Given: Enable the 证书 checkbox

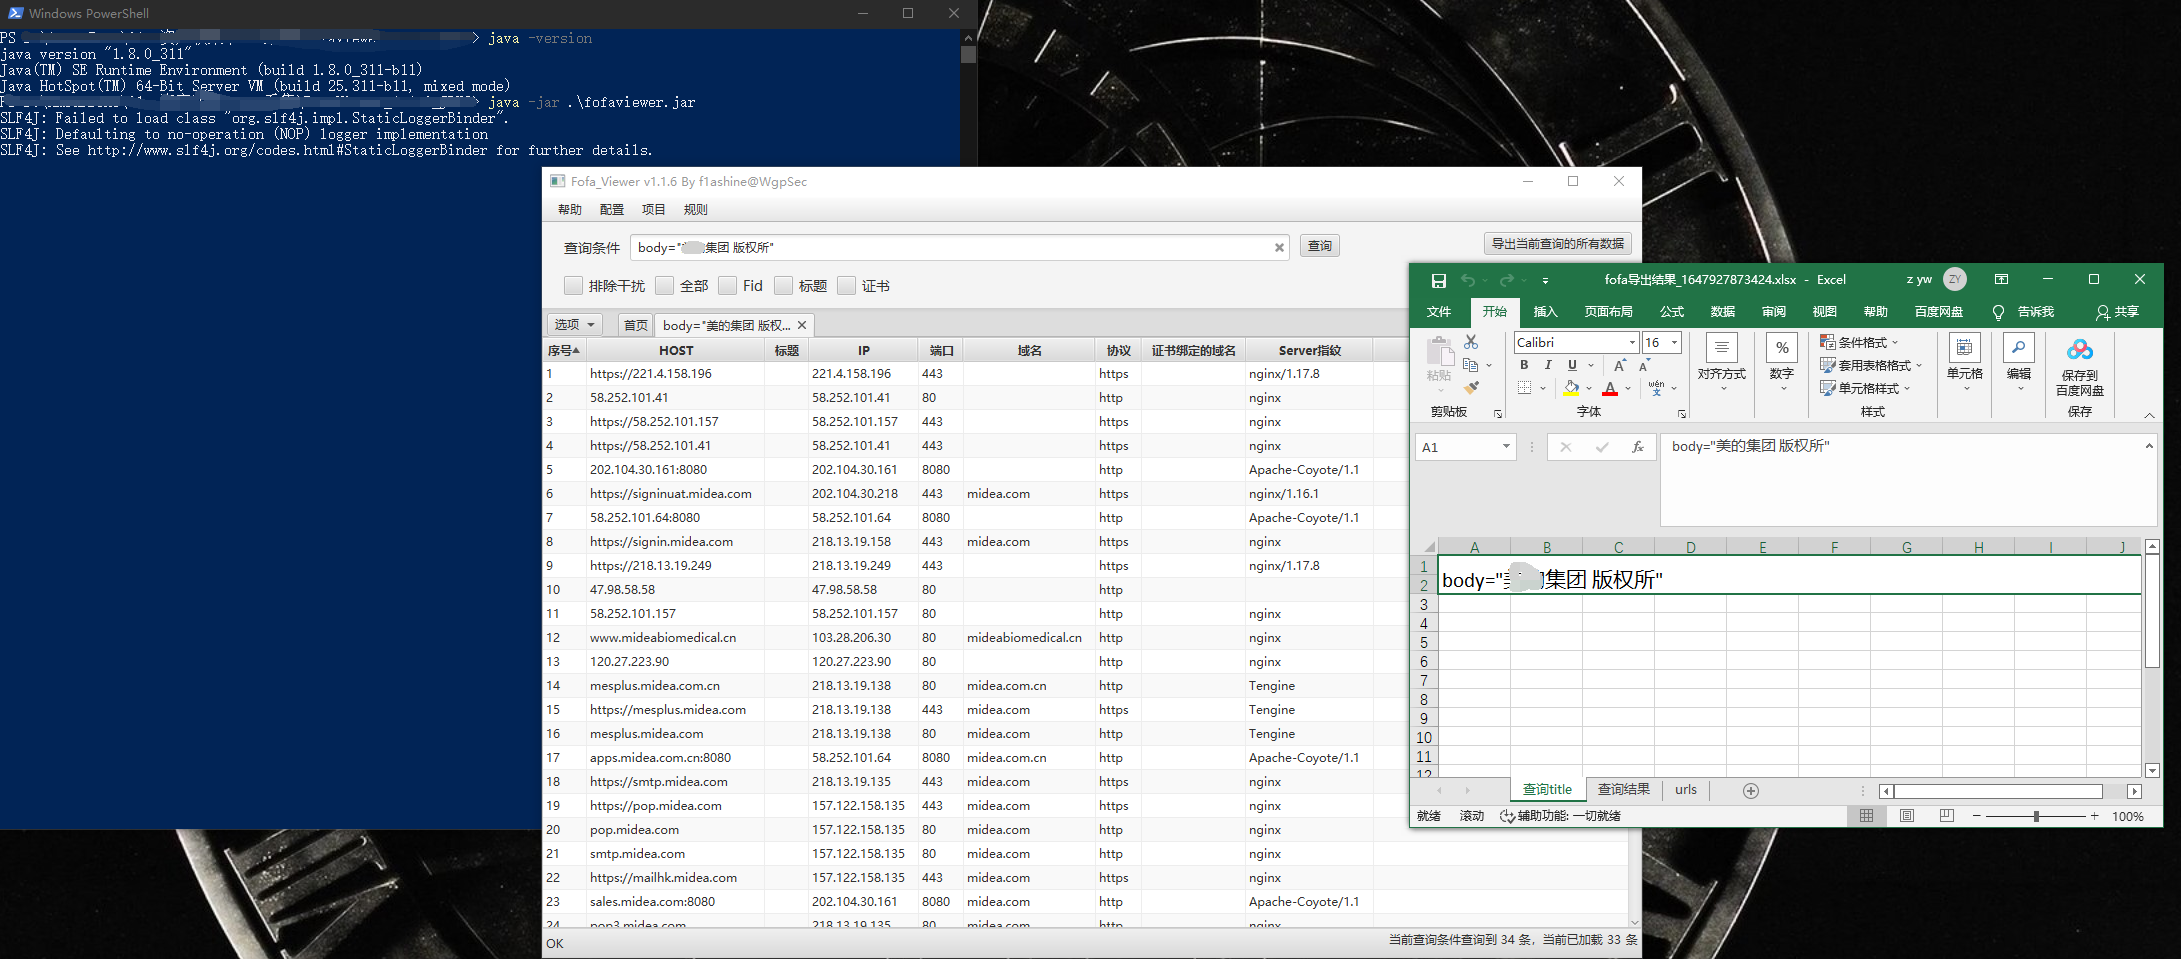Looking at the screenshot, I should point(847,285).
